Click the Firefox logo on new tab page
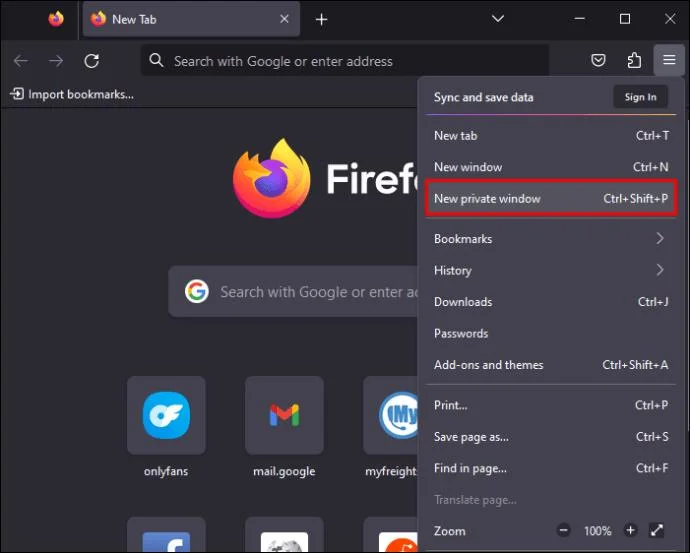The height and width of the screenshot is (553, 690). (x=272, y=178)
